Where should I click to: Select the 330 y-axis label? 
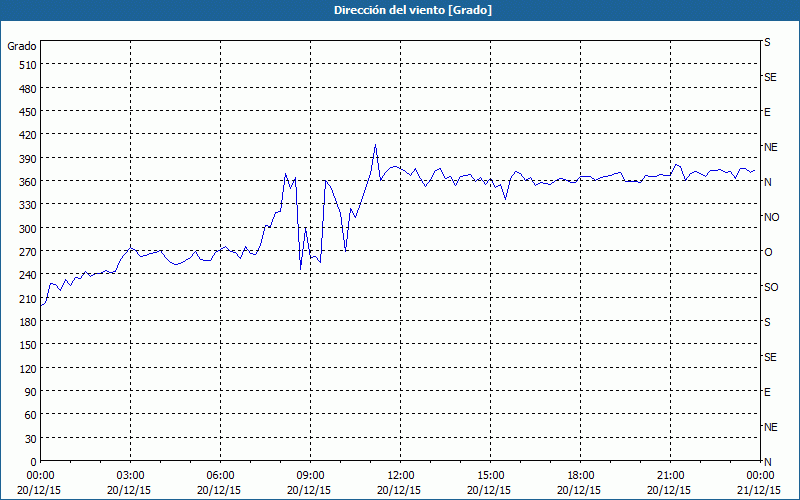(x=28, y=205)
